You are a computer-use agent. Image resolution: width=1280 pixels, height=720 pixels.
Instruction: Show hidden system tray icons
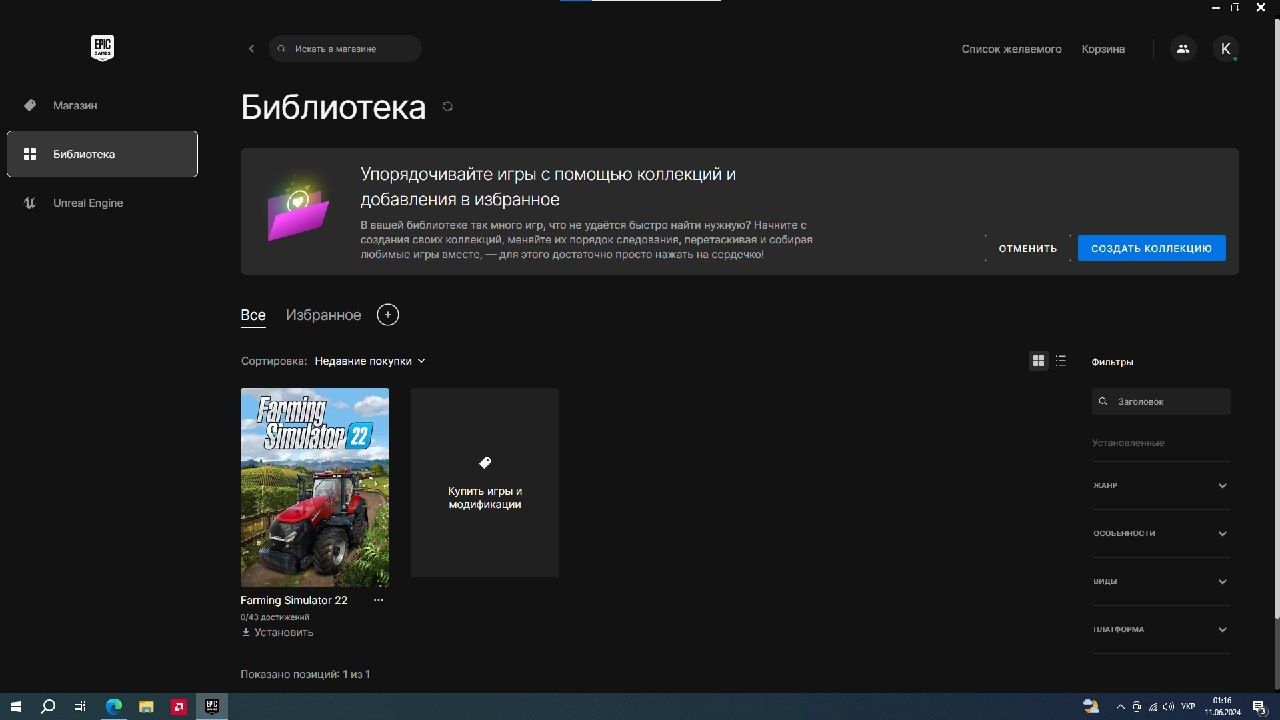pos(1120,707)
